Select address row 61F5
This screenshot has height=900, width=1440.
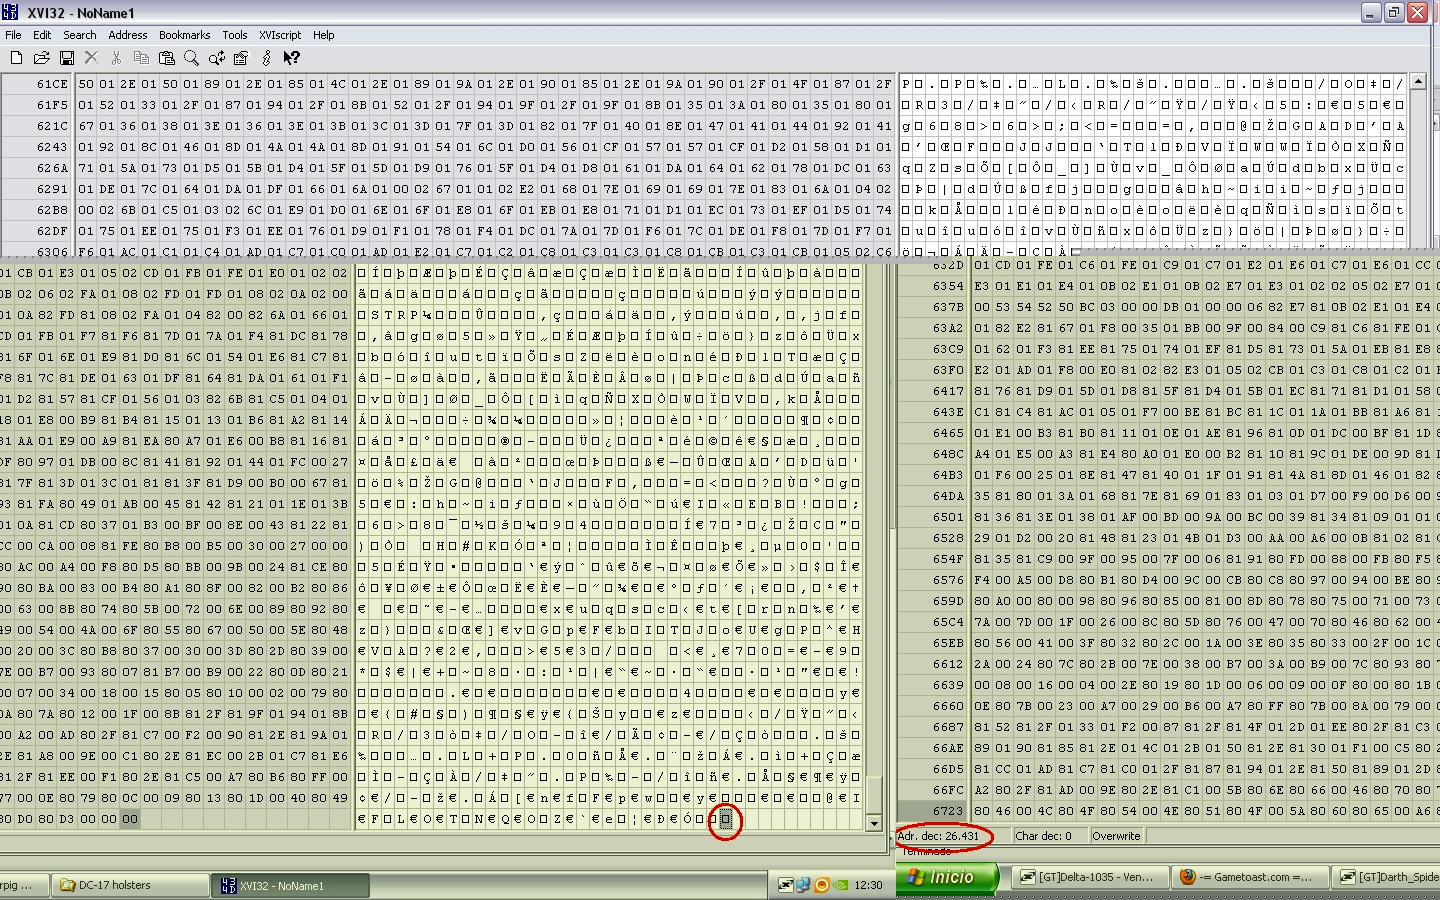[x=39, y=105]
